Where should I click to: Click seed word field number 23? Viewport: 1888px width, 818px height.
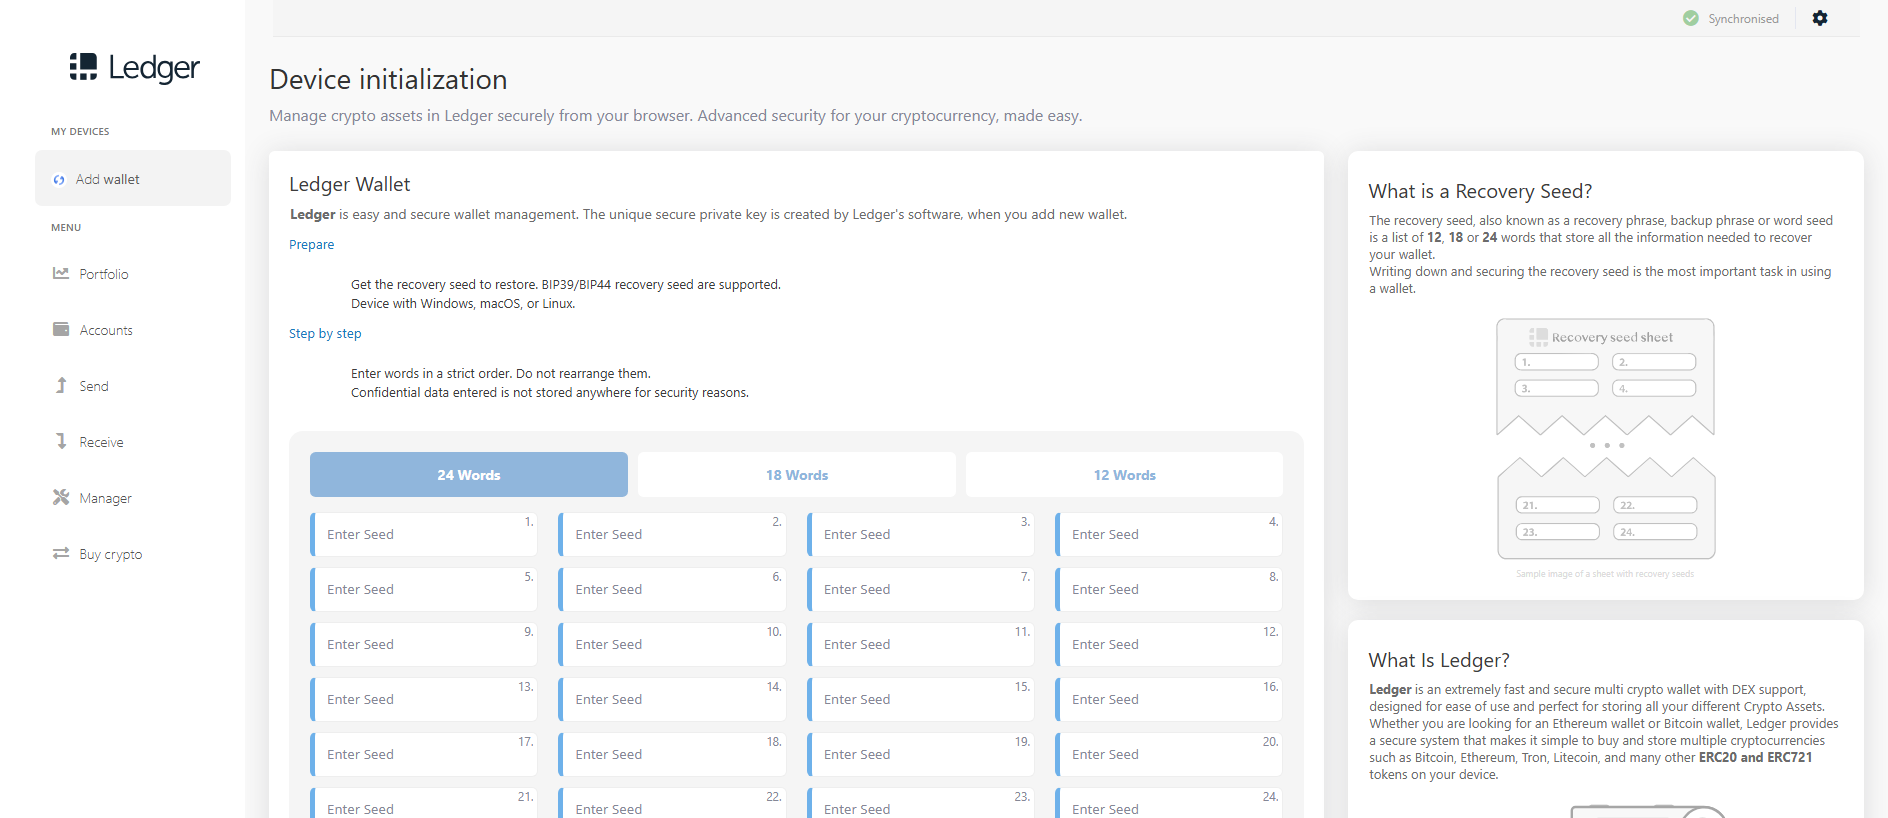(x=921, y=803)
